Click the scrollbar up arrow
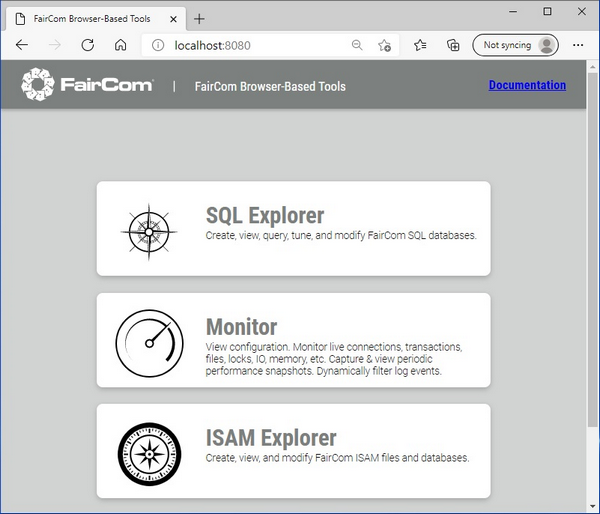 coord(593,67)
